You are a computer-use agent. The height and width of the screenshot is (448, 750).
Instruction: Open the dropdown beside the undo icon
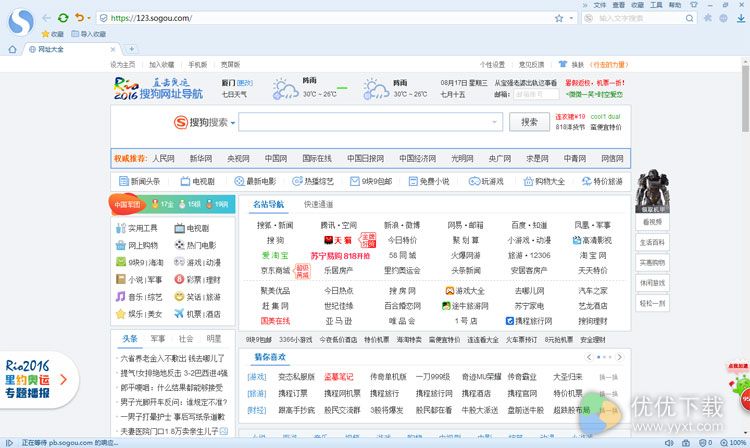[x=89, y=18]
